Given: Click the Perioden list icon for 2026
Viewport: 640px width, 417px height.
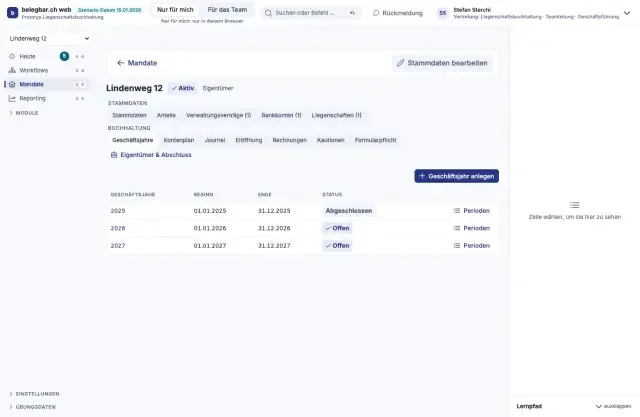Looking at the screenshot, I should (457, 228).
